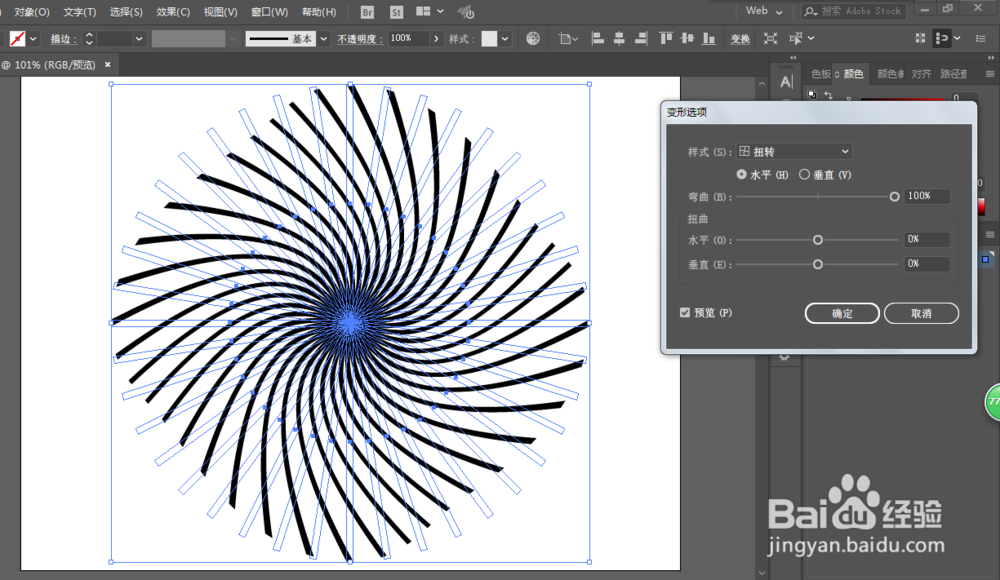Click the 垂直 (E) distortion slider handle

click(x=818, y=264)
